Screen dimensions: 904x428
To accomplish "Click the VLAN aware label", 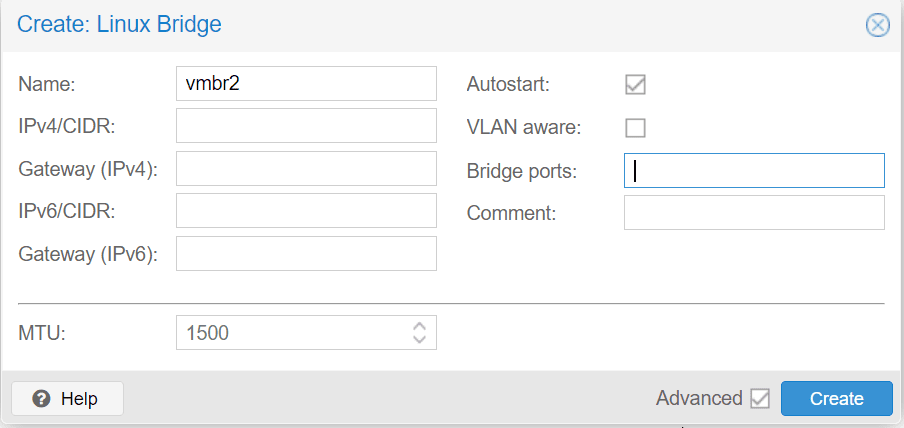I will 523,128.
